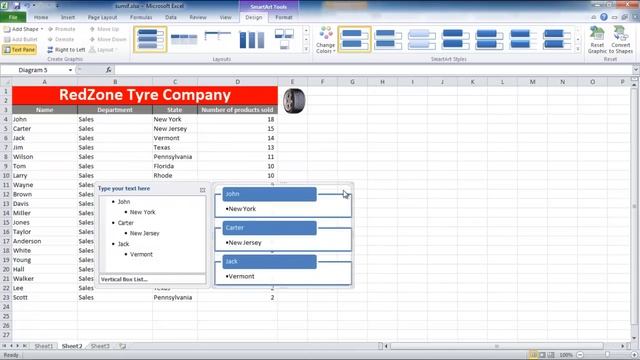The image size is (640, 360).
Task: Select the second SmartArt style thumbnail
Action: (x=388, y=40)
